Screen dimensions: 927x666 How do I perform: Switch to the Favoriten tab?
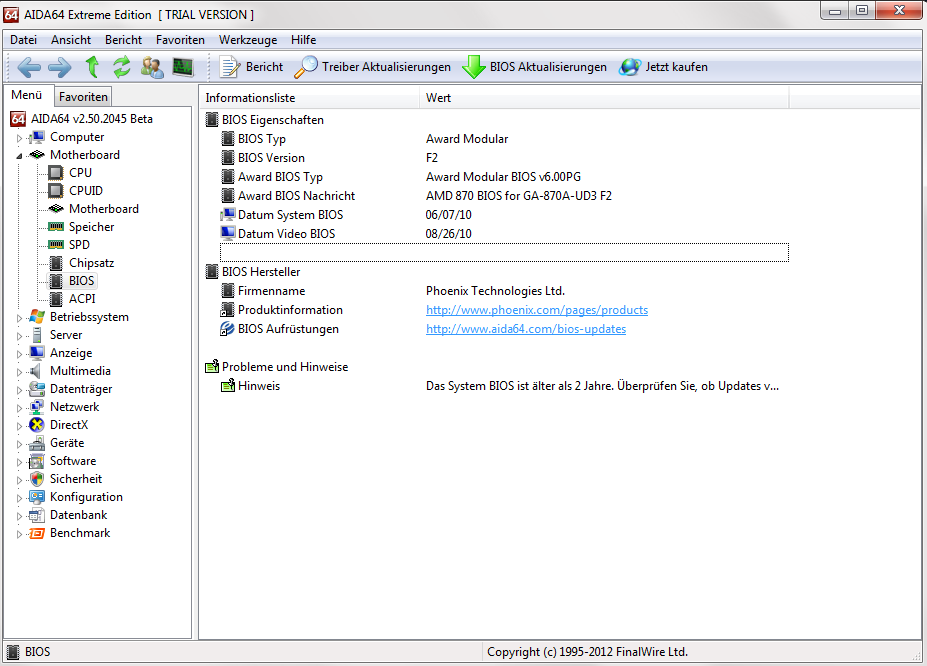[x=83, y=96]
